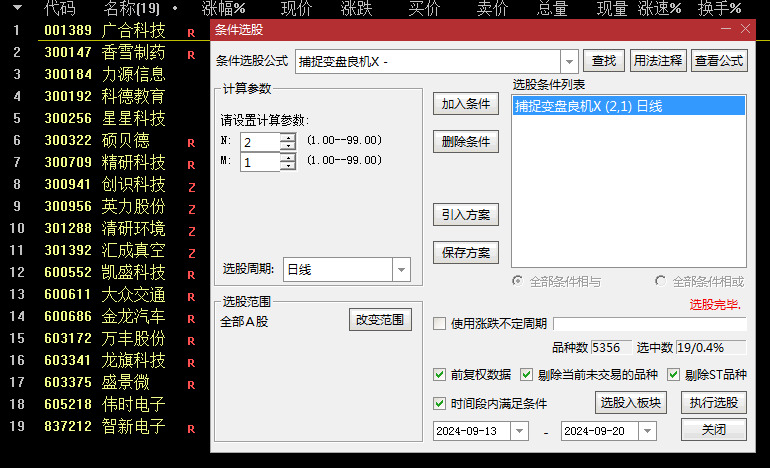Increase M parameter with up arrow
Viewport: 770px width, 468px height.
(288, 158)
